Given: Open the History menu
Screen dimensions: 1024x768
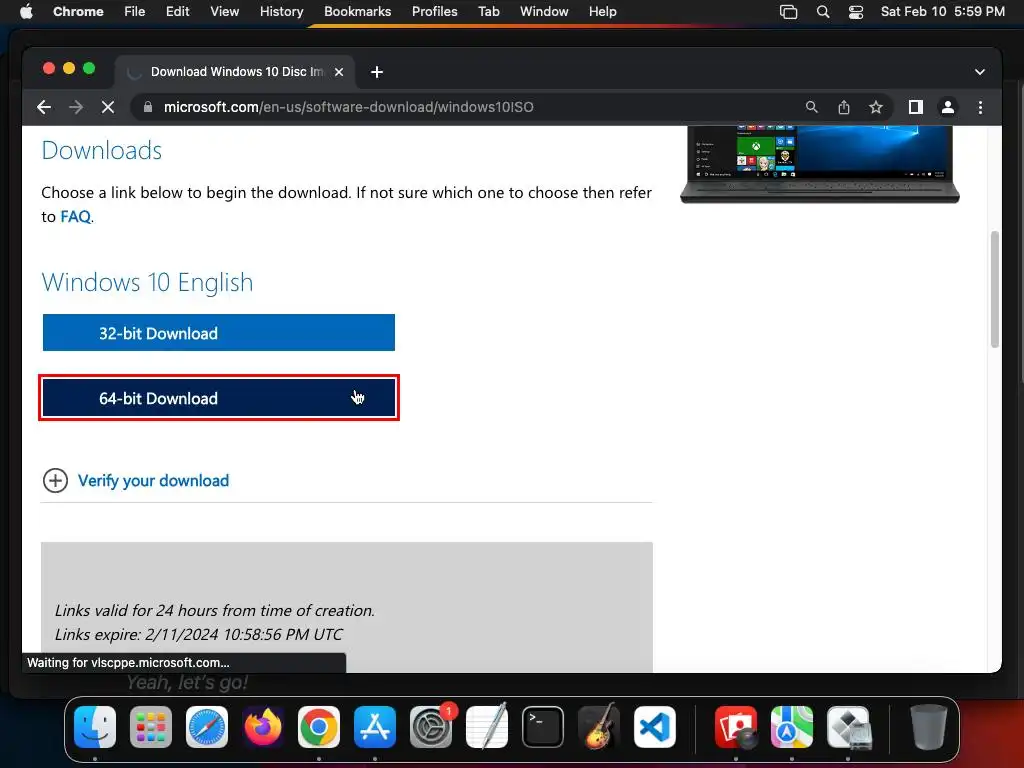Looking at the screenshot, I should (x=281, y=12).
